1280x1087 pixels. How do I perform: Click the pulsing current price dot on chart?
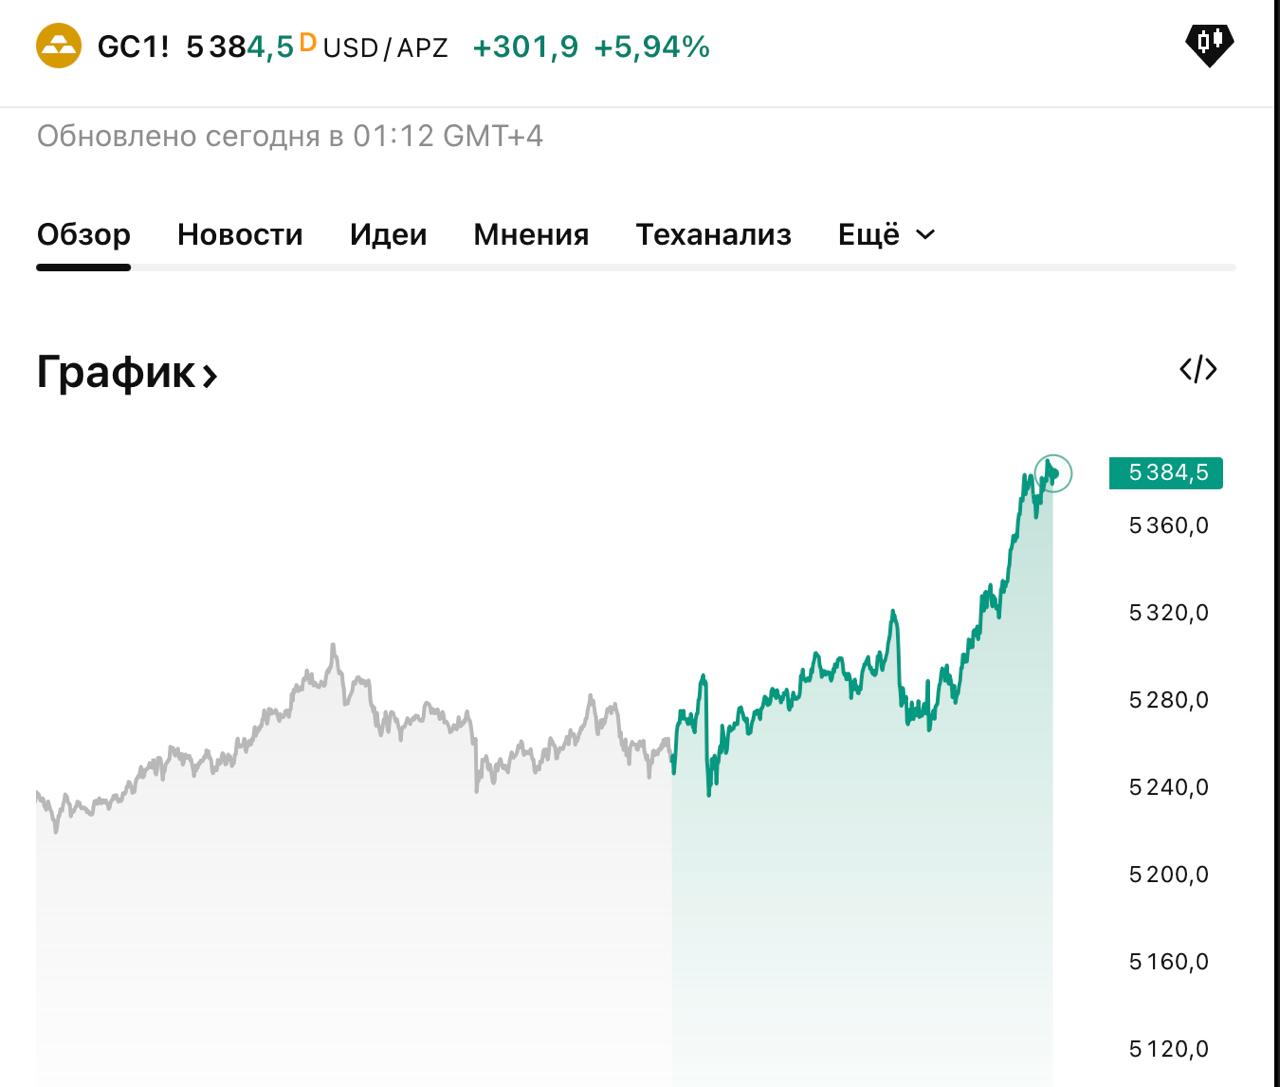tap(1053, 473)
